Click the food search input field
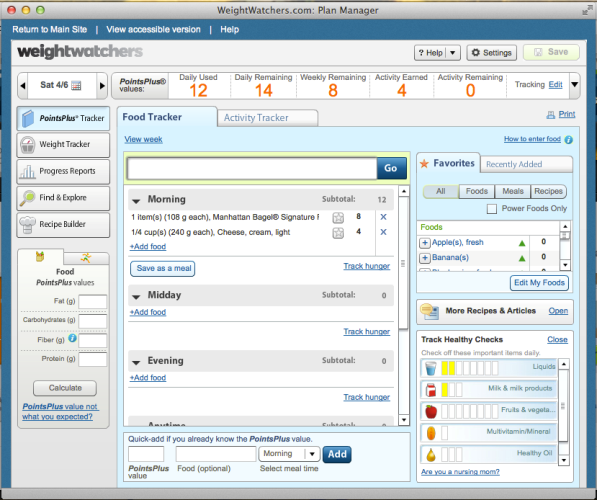Viewport: 597px width, 500px height. click(252, 168)
